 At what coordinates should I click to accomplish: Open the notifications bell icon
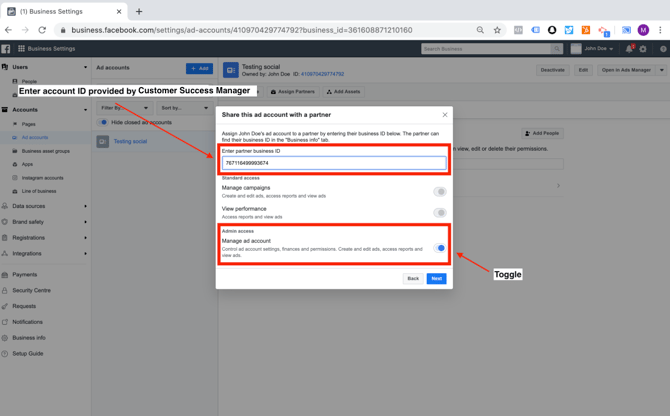[x=629, y=49]
